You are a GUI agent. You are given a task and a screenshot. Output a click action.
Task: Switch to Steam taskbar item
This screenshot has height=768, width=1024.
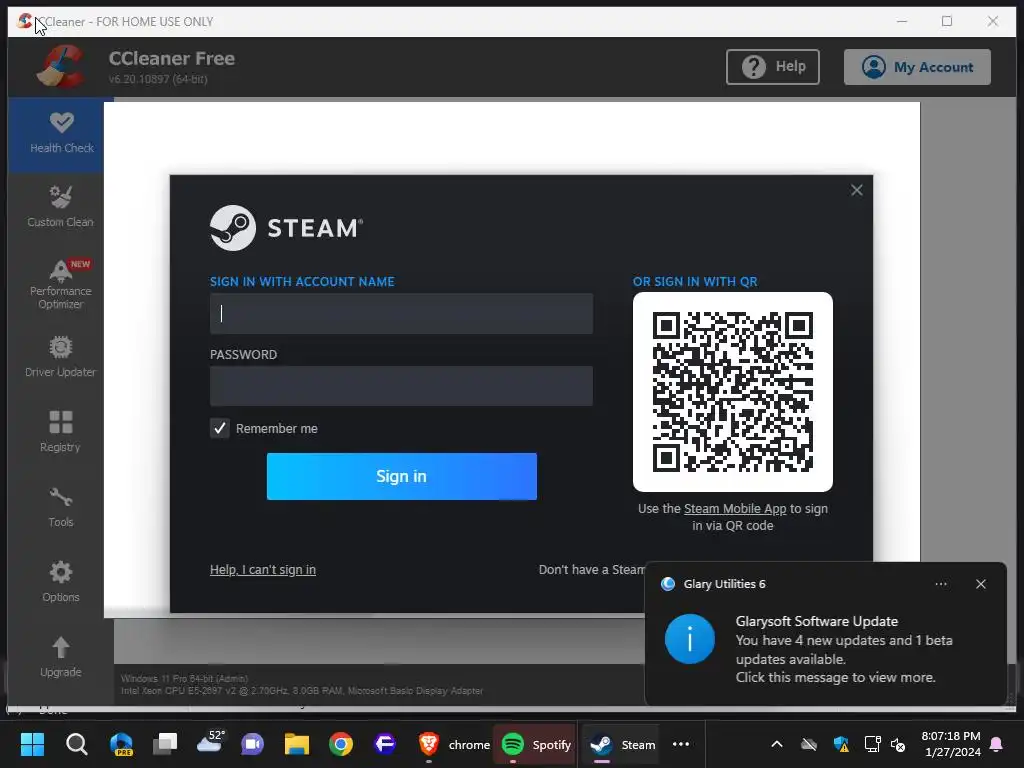(x=621, y=744)
